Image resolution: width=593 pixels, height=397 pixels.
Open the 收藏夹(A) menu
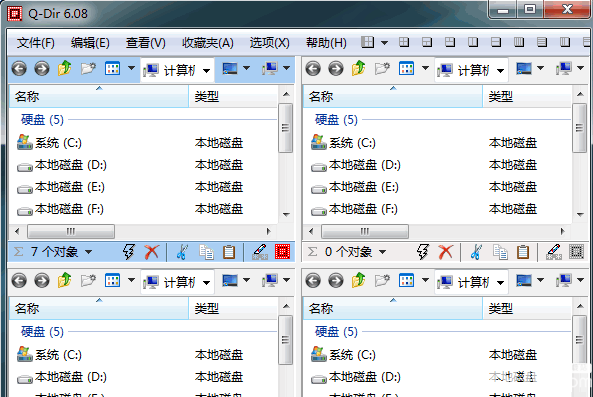[x=208, y=43]
